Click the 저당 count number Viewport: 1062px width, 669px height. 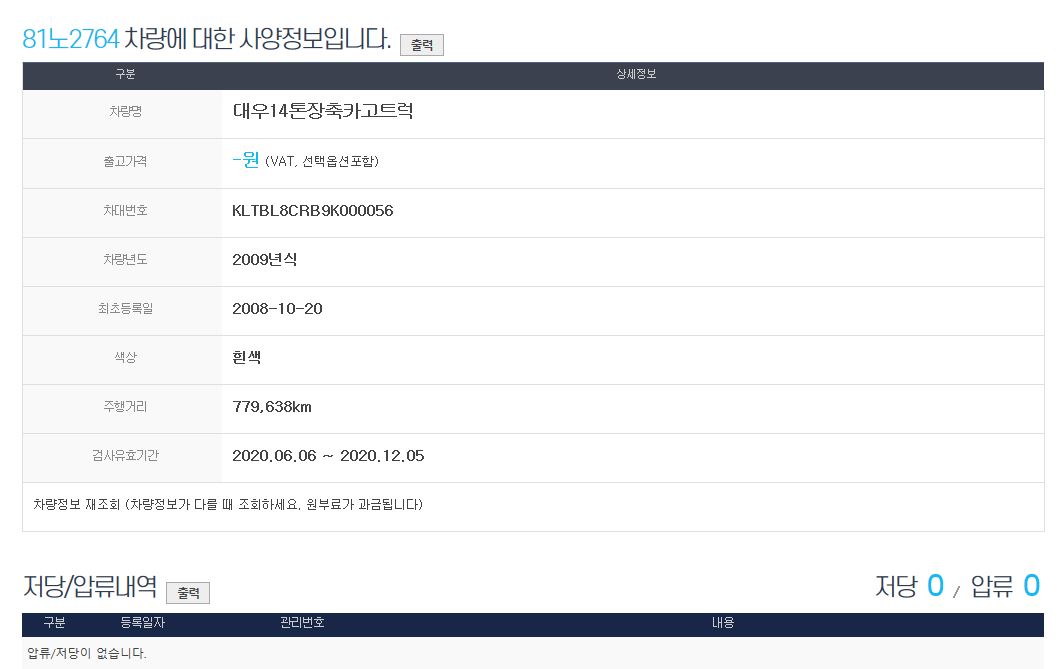coord(935,586)
